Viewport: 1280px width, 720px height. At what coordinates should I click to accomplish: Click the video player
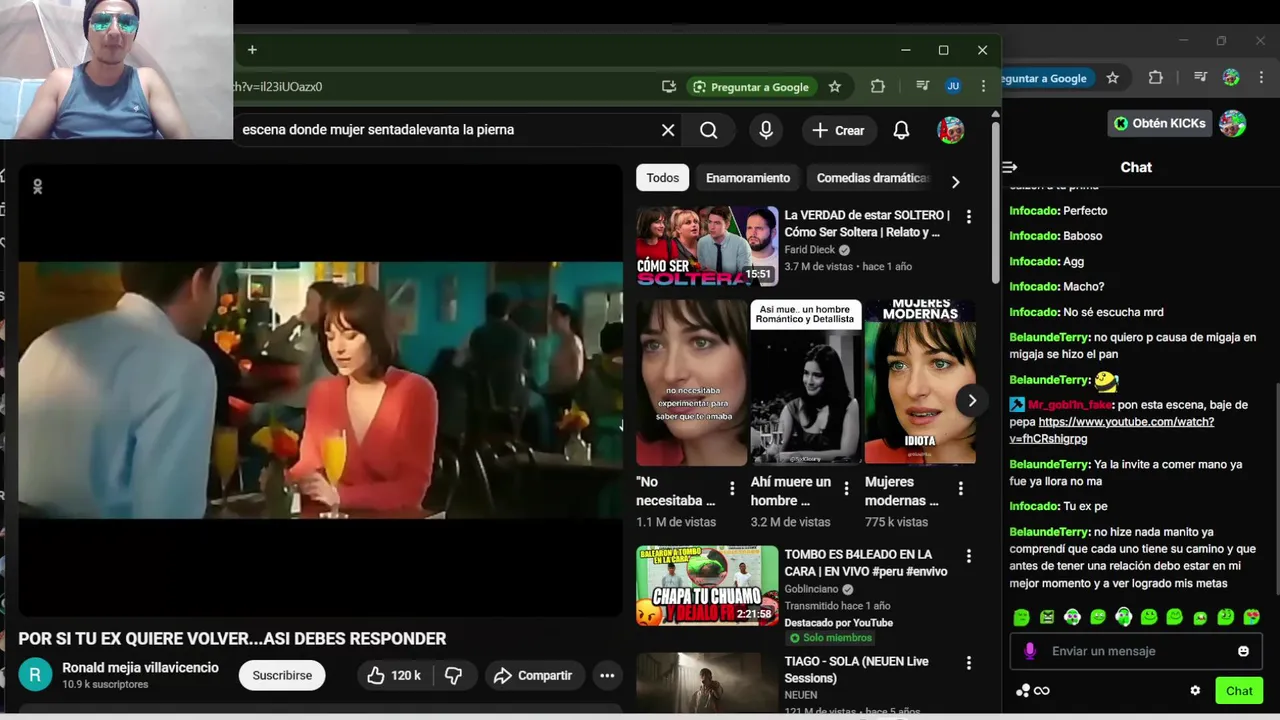(x=320, y=390)
